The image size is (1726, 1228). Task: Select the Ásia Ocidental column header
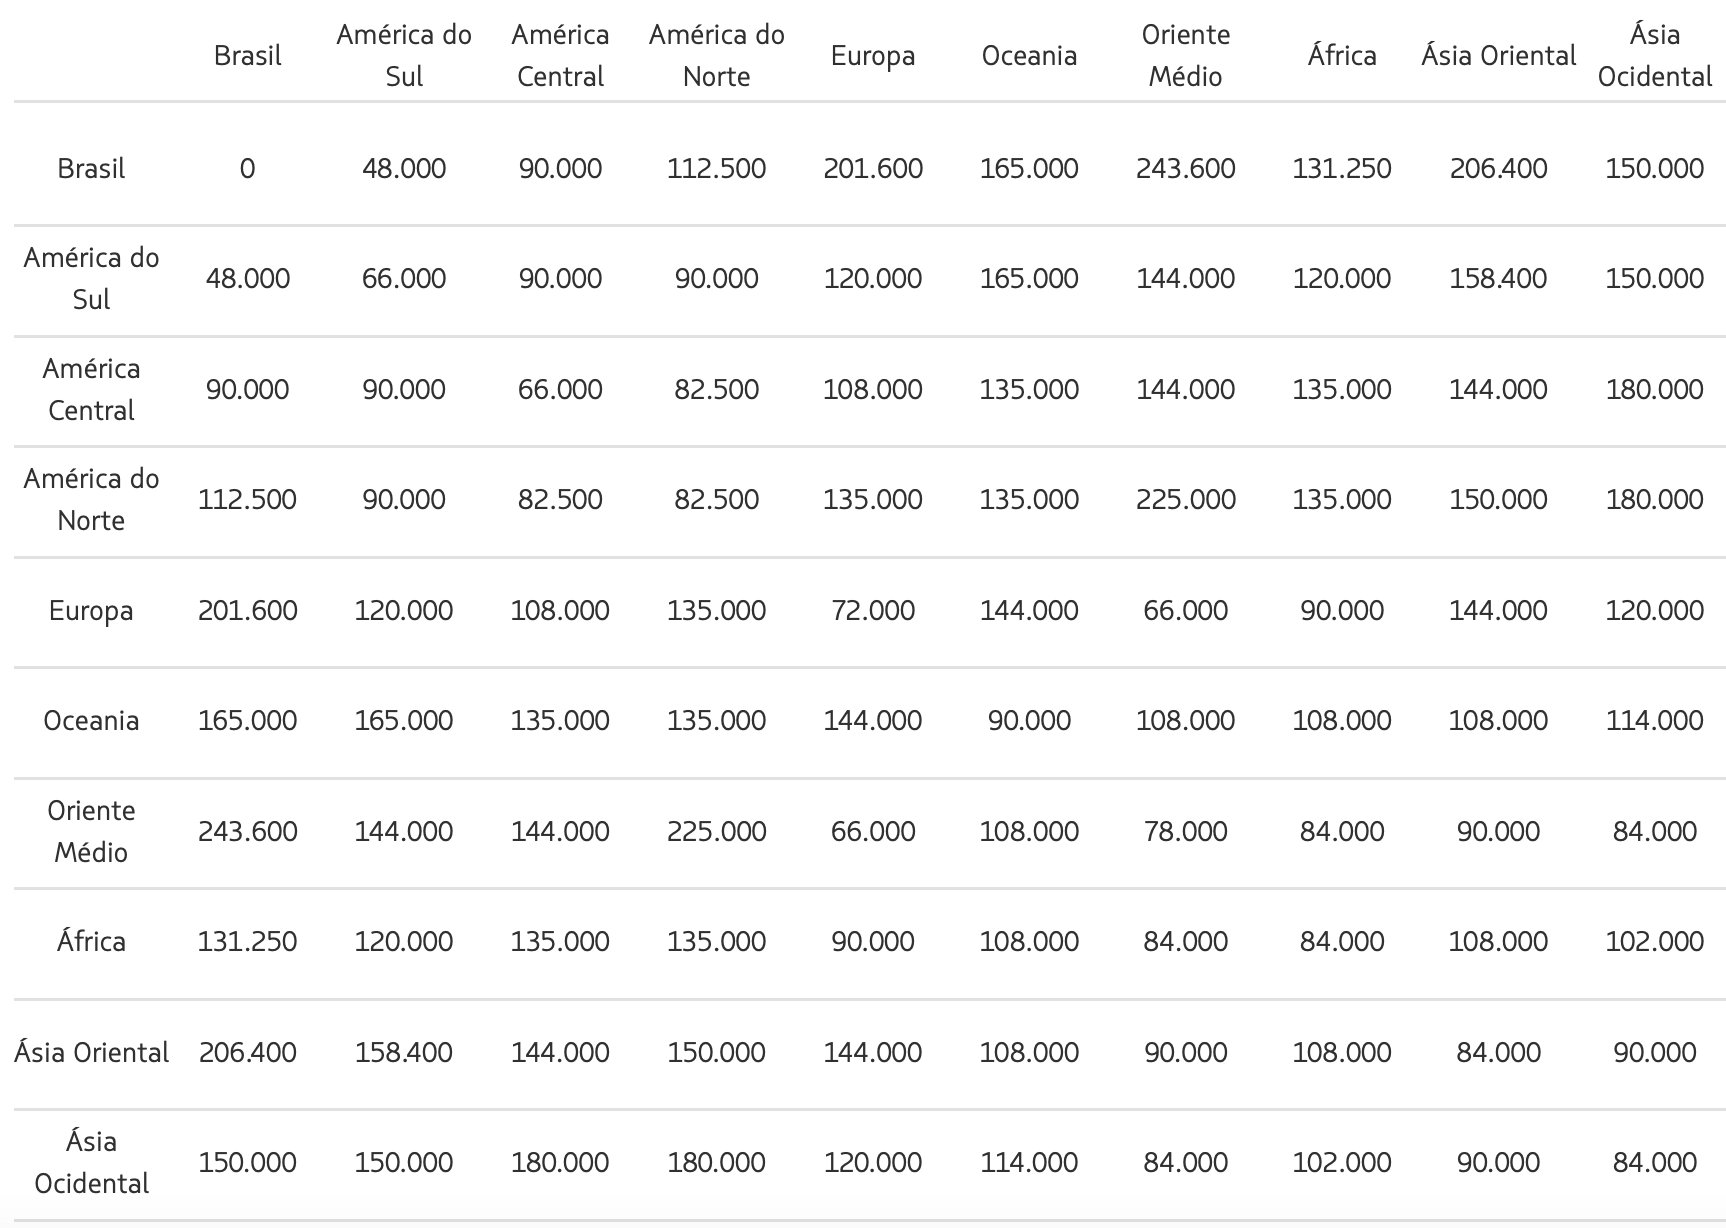tap(1654, 55)
